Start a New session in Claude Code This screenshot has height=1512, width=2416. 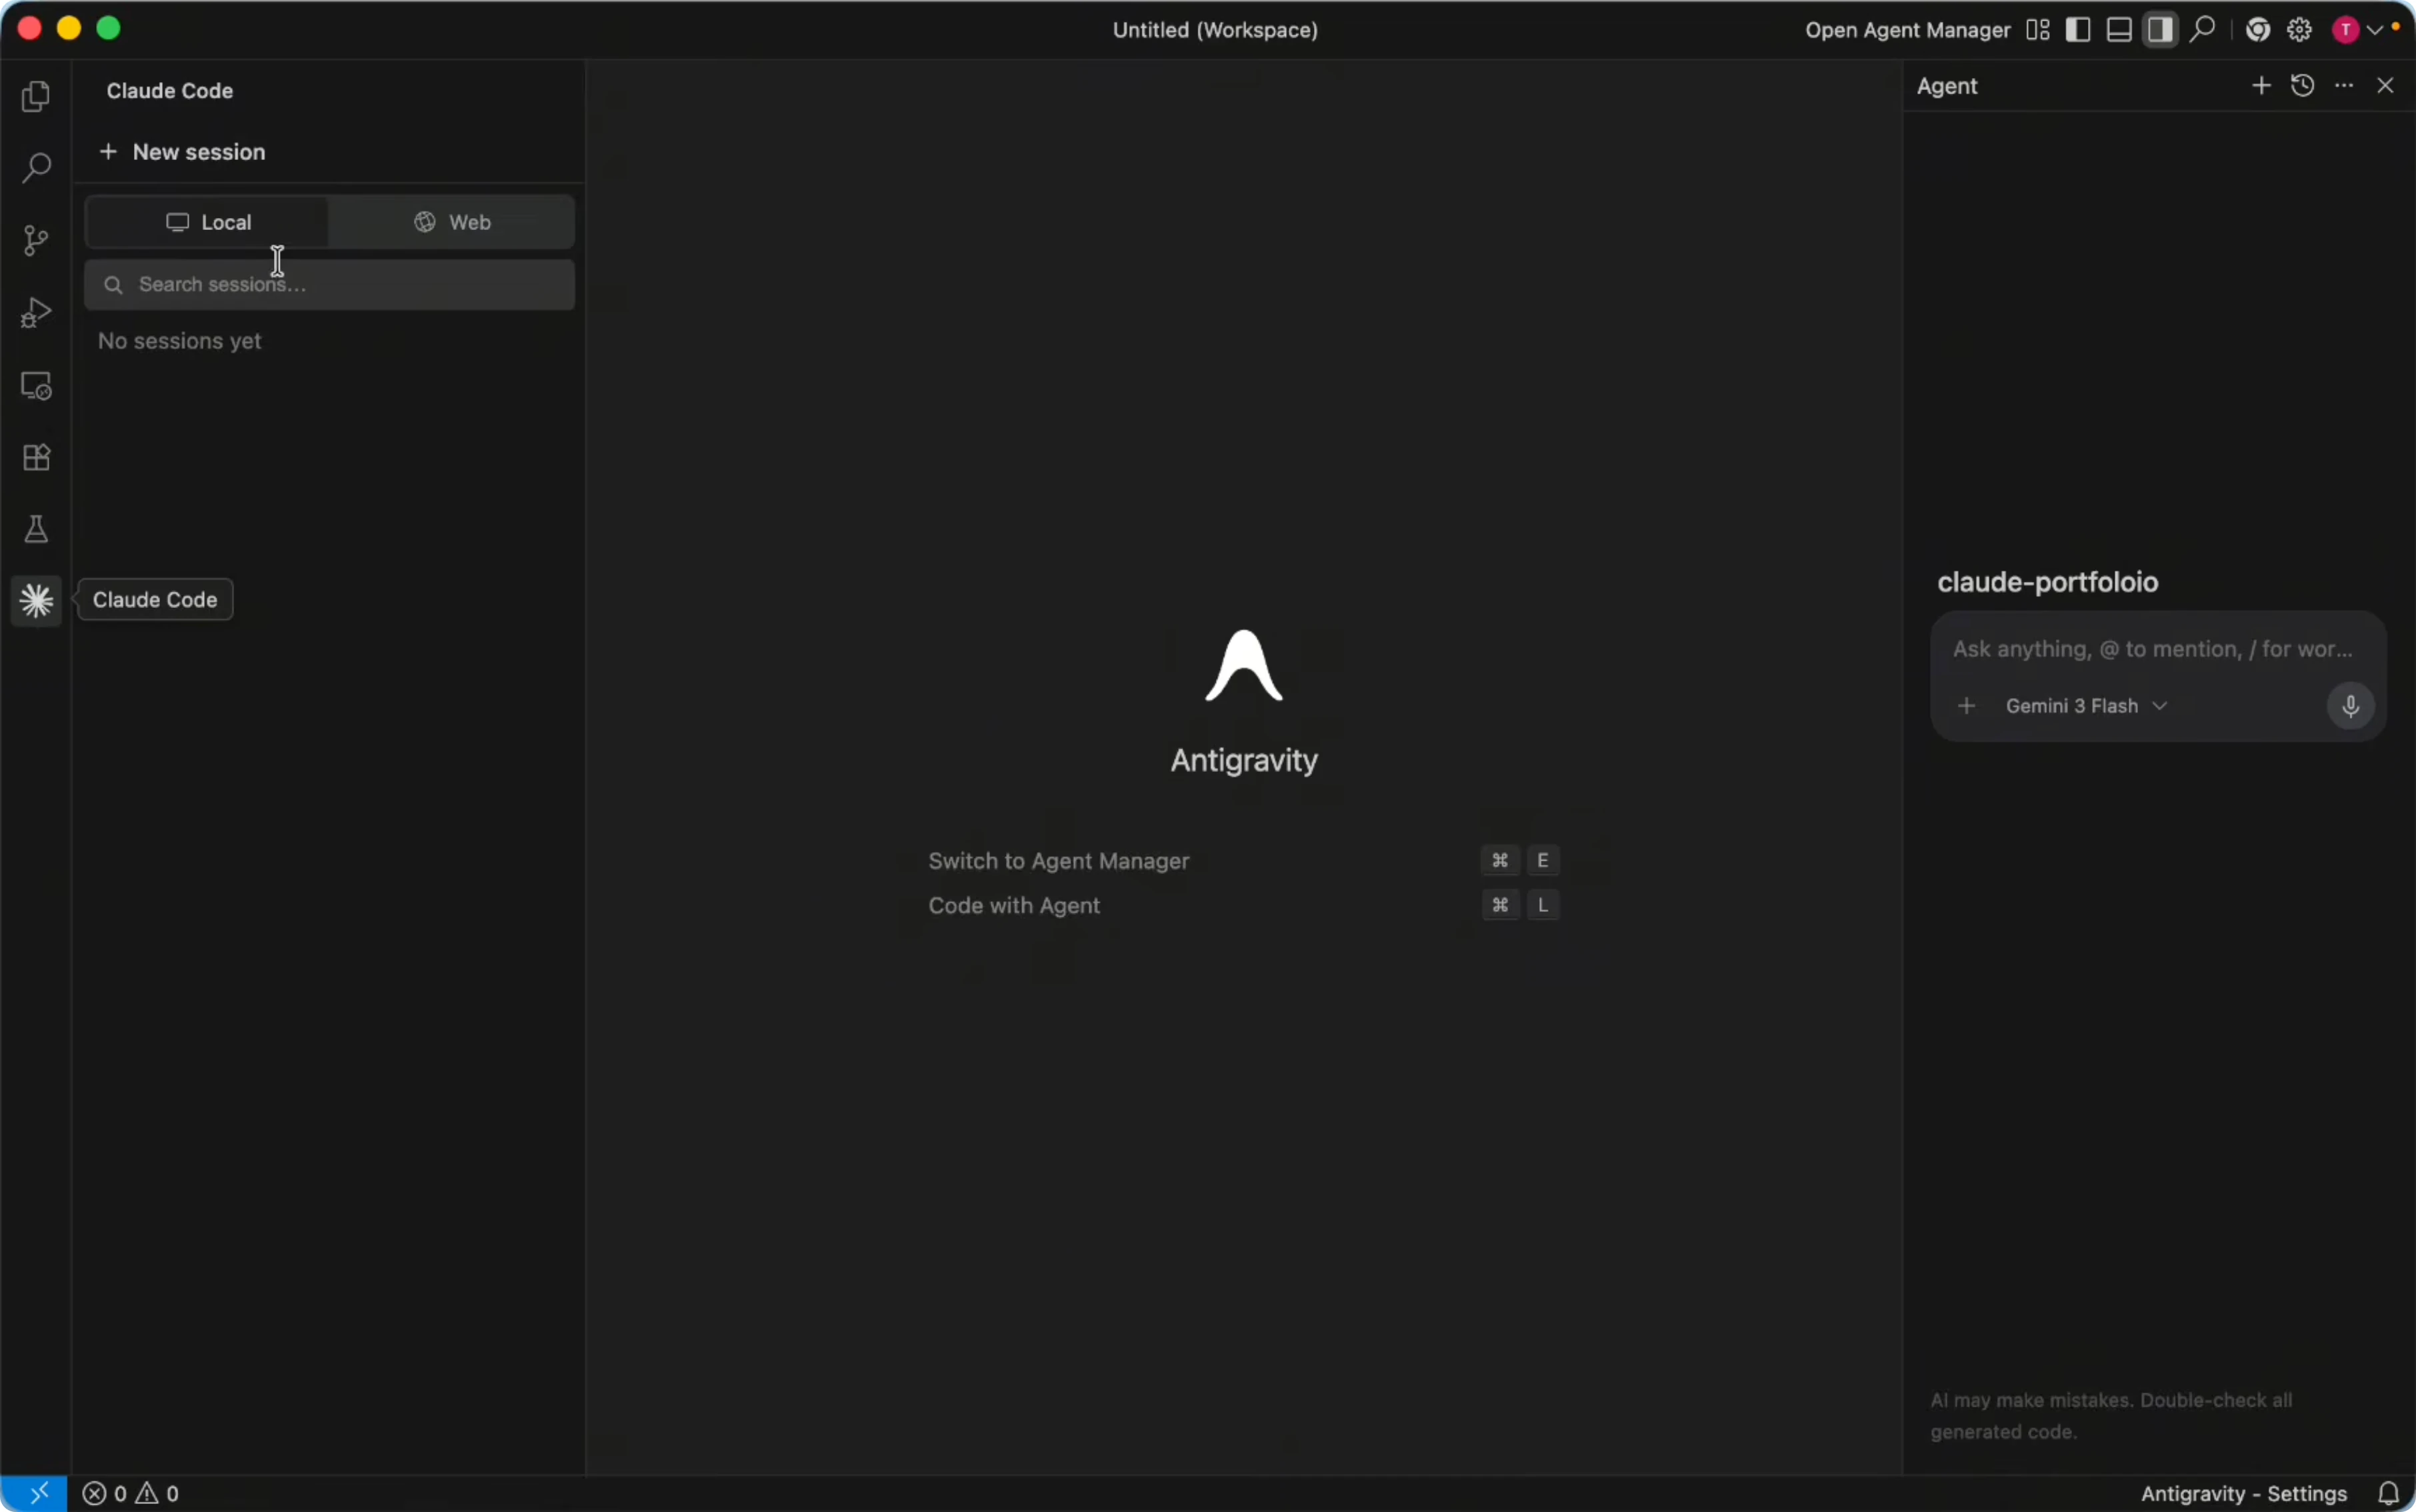pyautogui.click(x=182, y=152)
